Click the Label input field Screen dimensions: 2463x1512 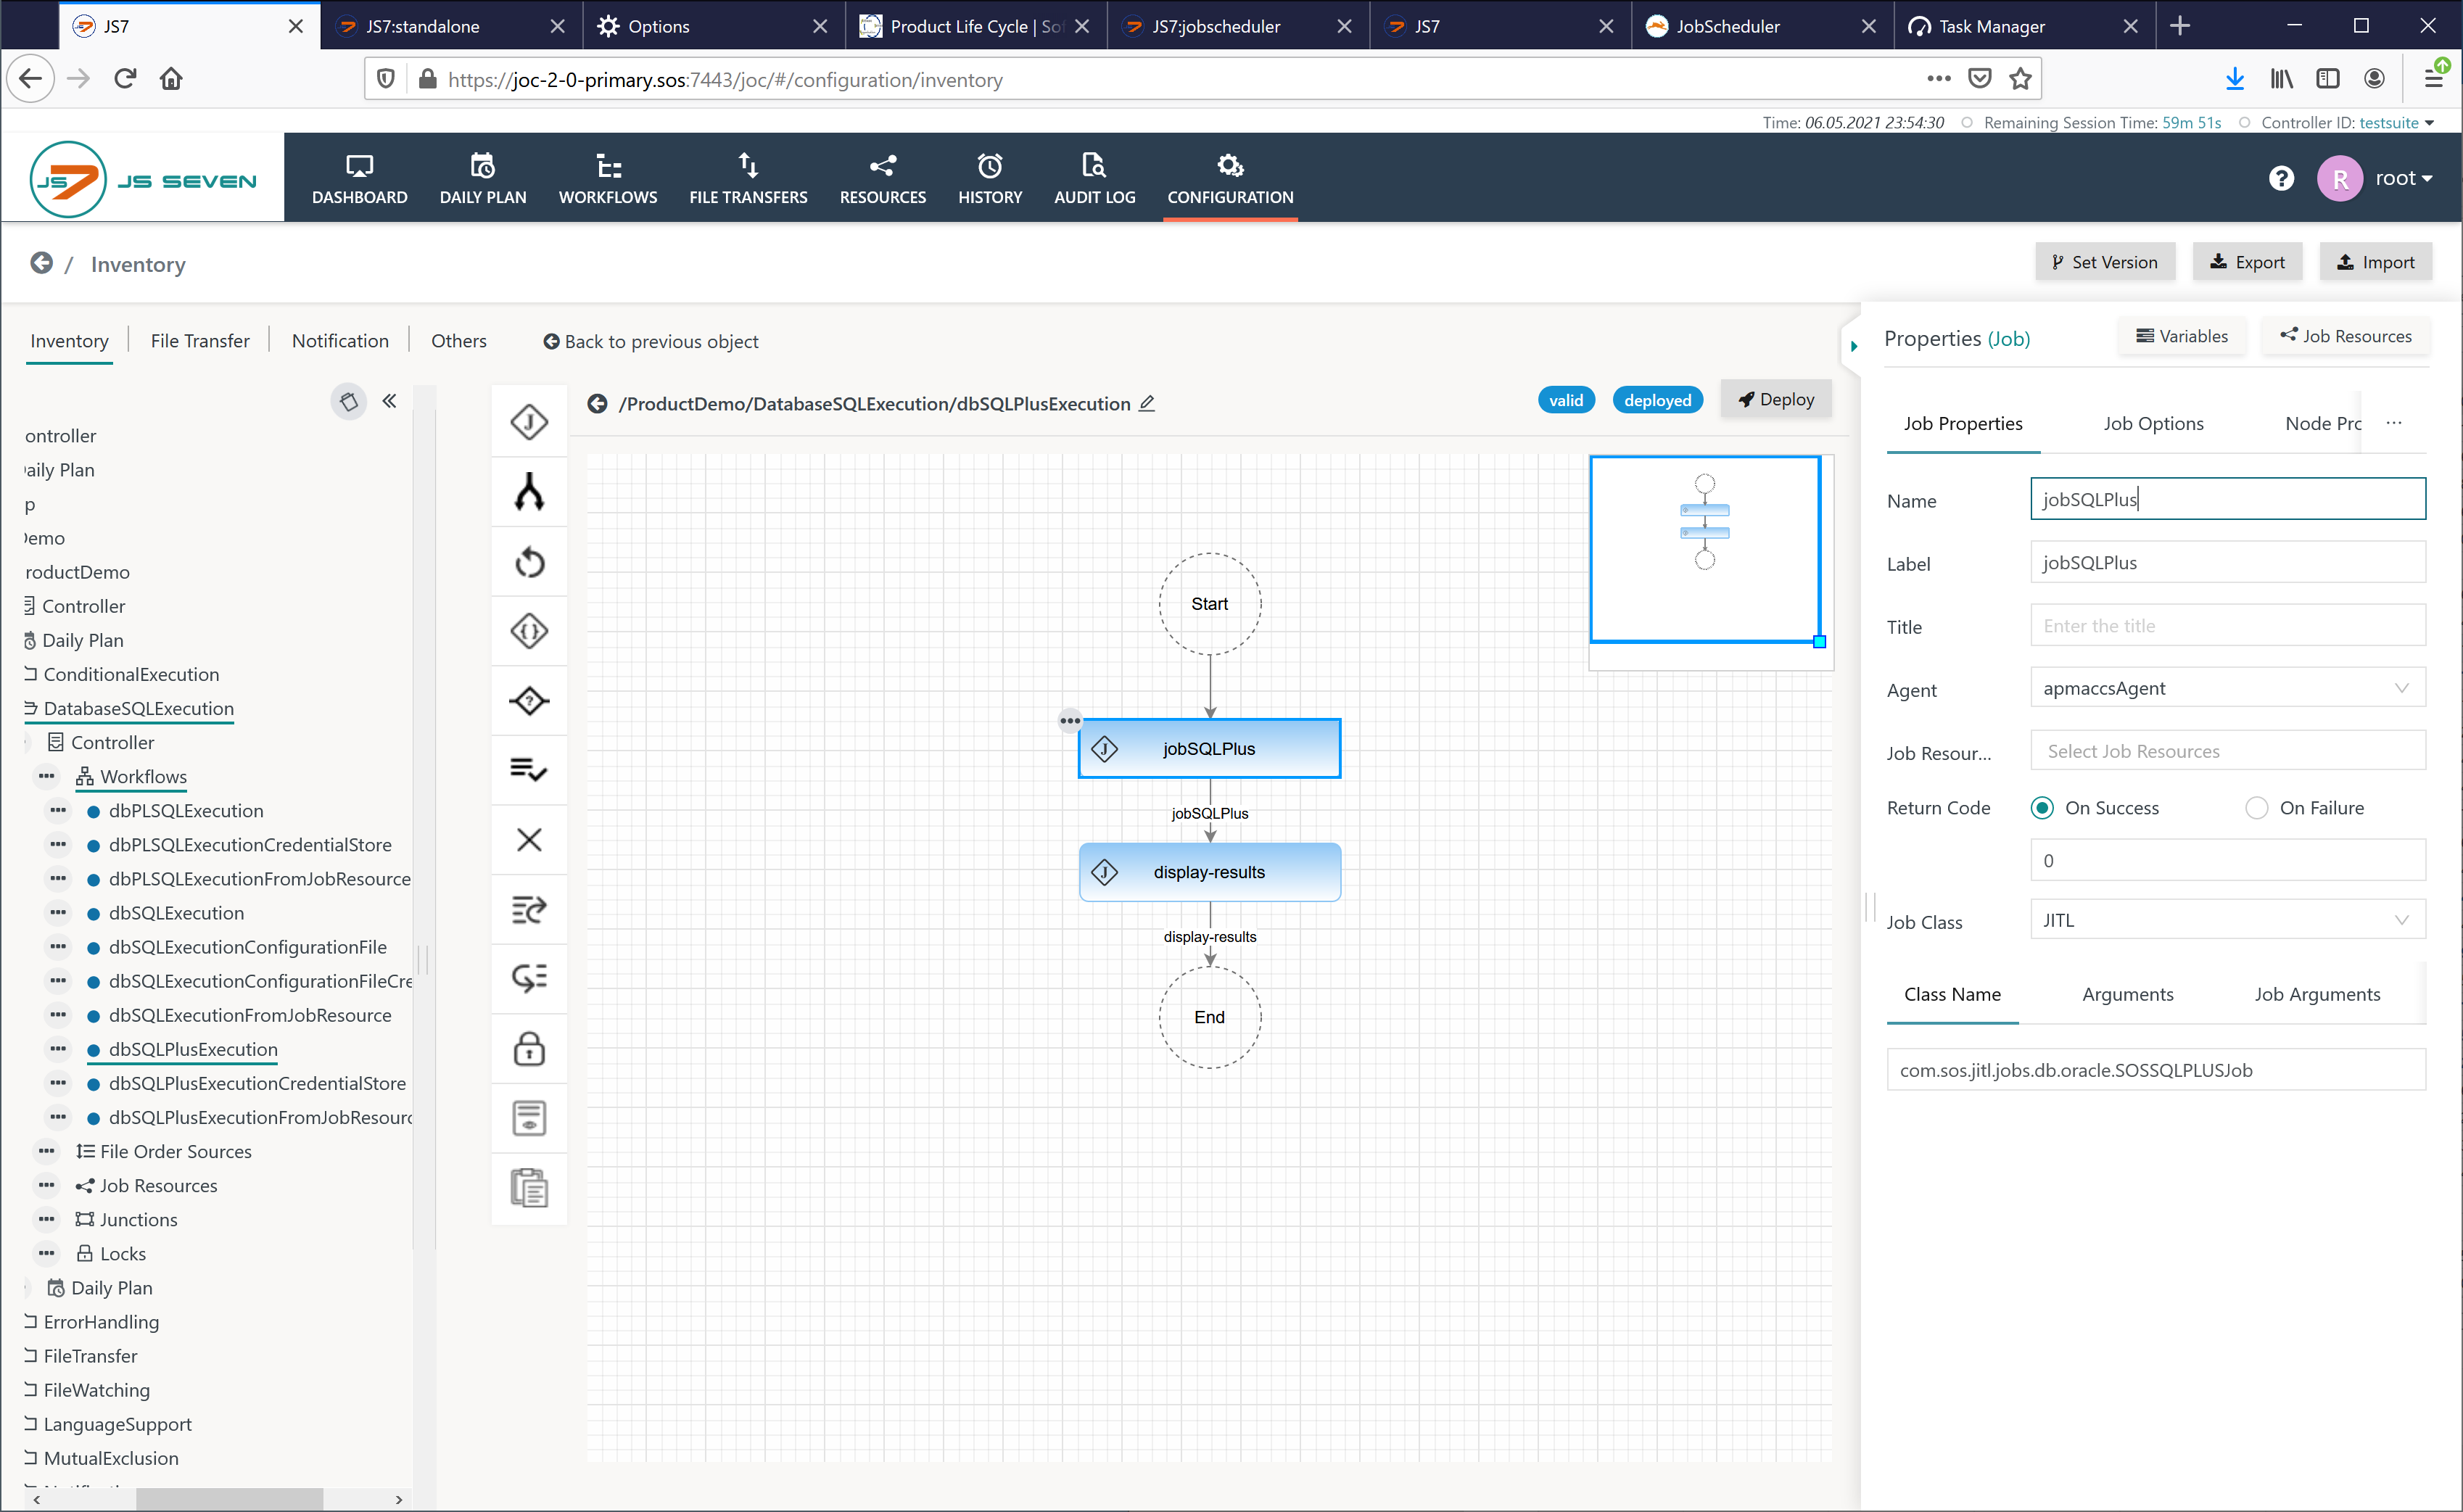tap(2227, 562)
